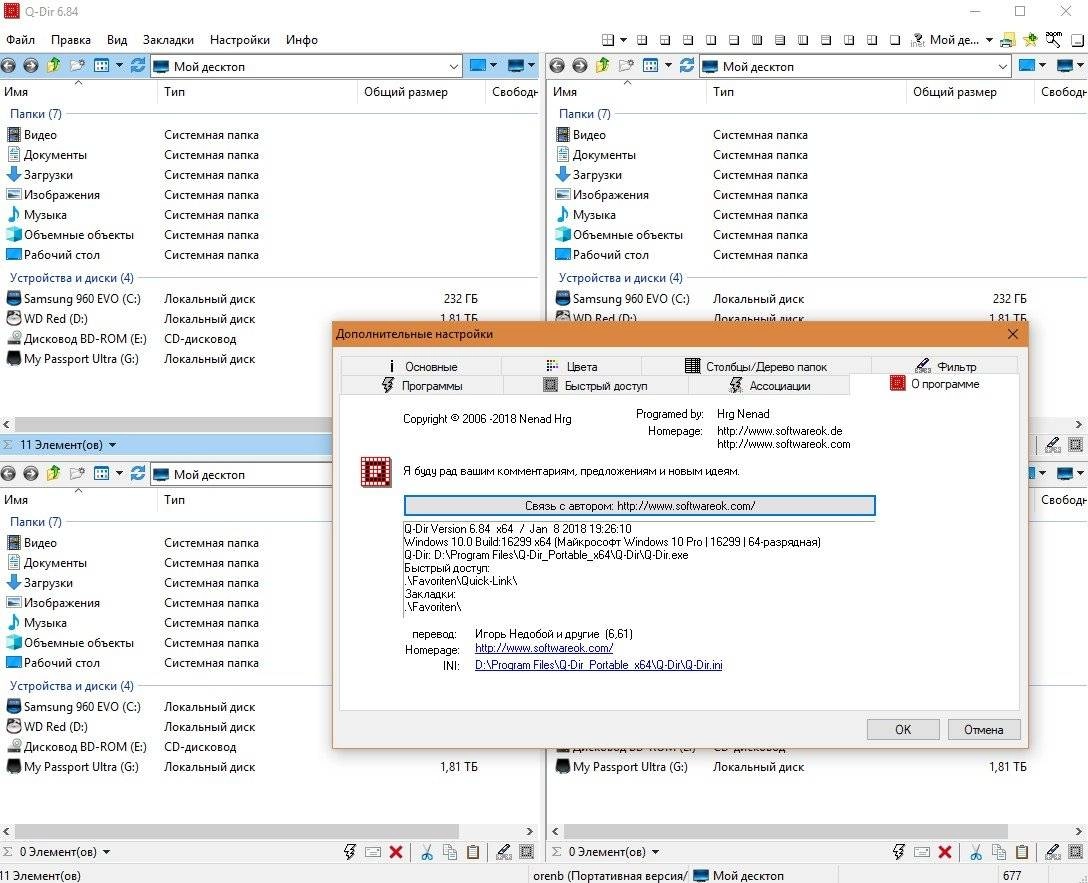Go back in the top-left pane
The width and height of the screenshot is (1088, 883).
[x=8, y=66]
